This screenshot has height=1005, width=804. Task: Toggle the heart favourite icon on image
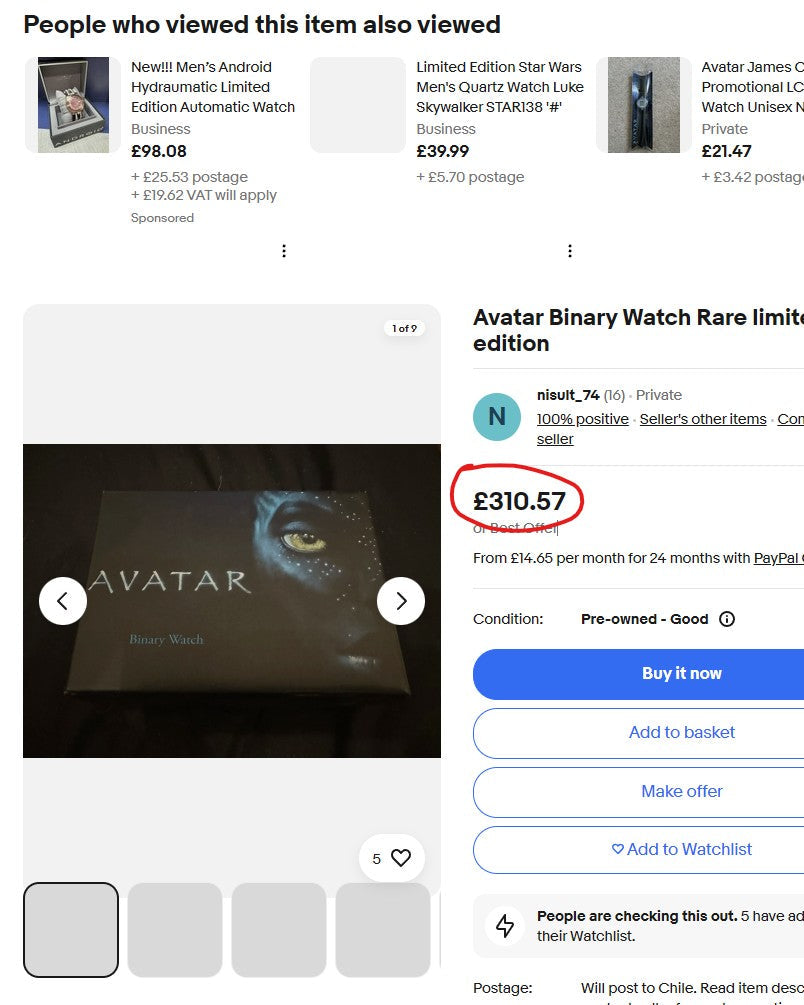[400, 858]
